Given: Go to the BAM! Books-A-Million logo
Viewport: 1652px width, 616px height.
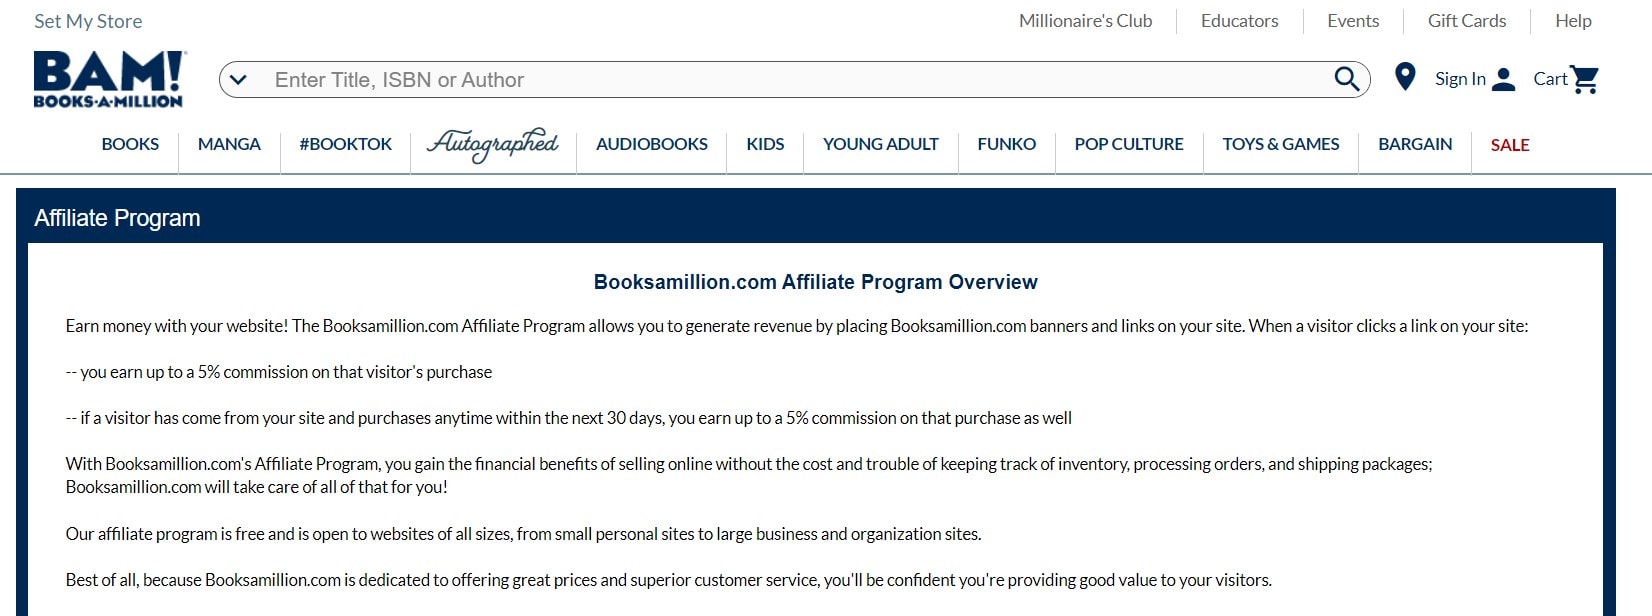Looking at the screenshot, I should (x=109, y=79).
